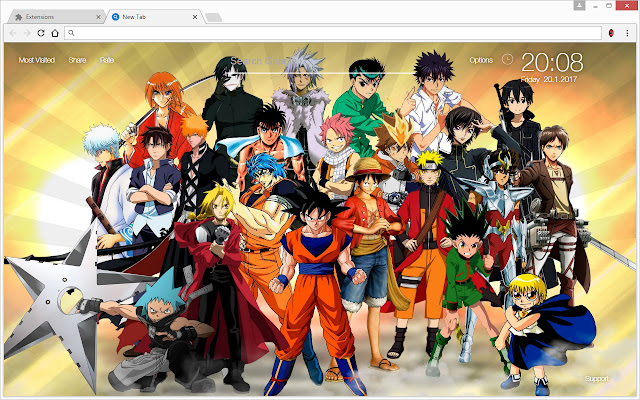Focus the Search Google box

(x=322, y=62)
